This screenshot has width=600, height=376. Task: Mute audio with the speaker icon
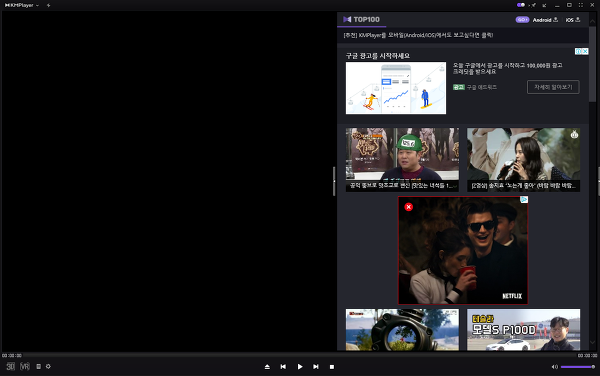point(554,367)
